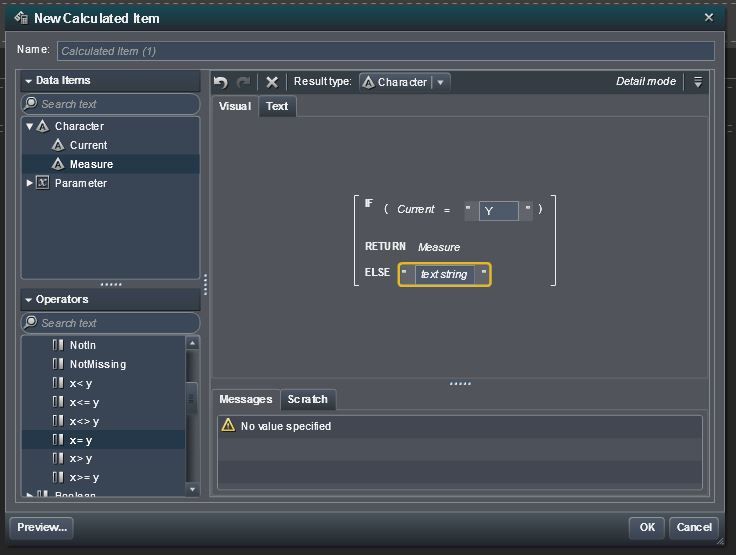Click the Measure operand after RETURN
Screen dimensions: 736x555
tap(439, 247)
